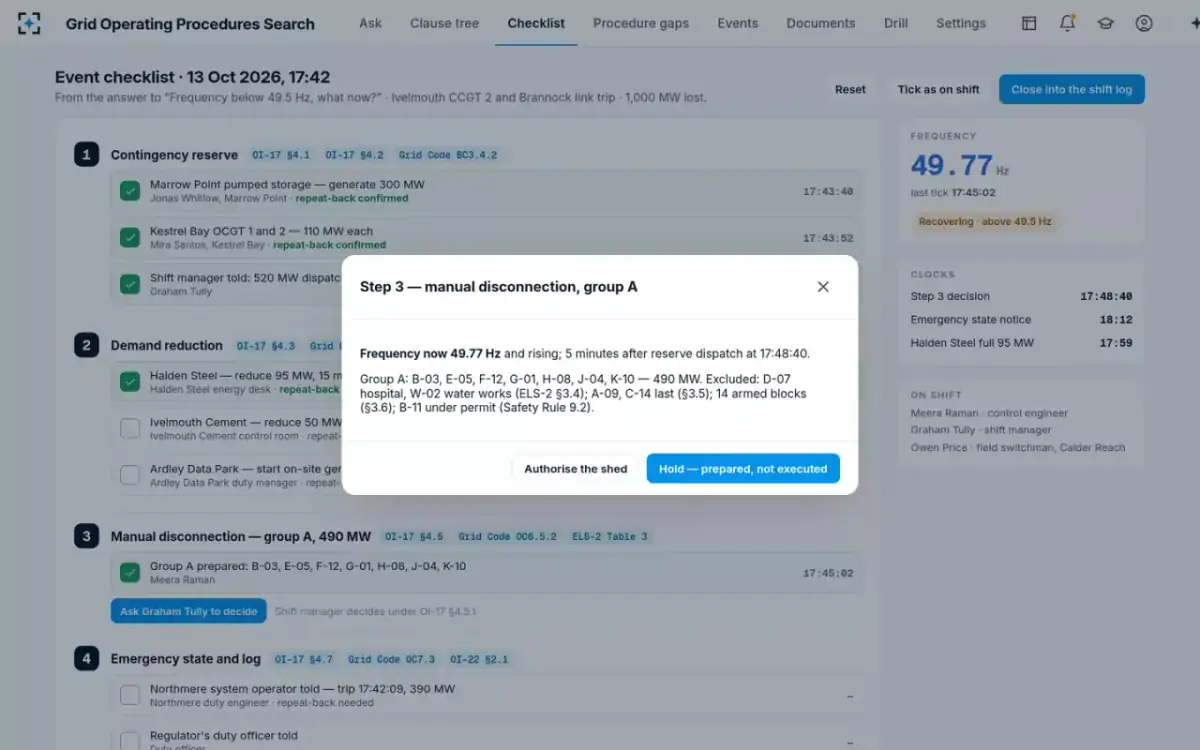This screenshot has width=1200, height=750.
Task: Click Owen Price · field switchman
Action: (x=1018, y=447)
